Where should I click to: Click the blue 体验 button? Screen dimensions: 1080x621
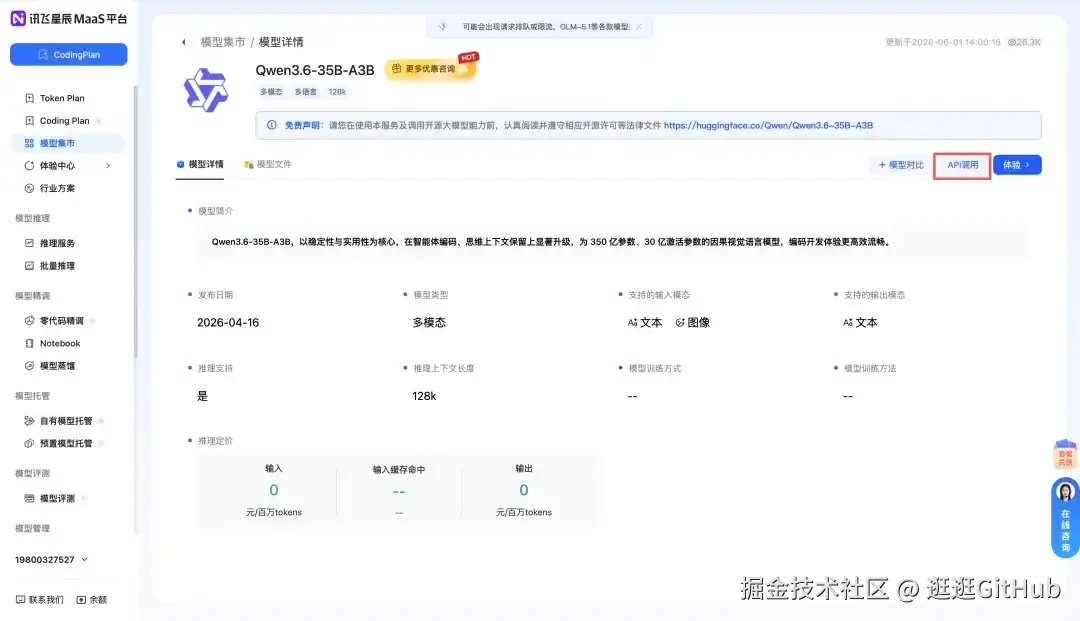coord(1017,165)
